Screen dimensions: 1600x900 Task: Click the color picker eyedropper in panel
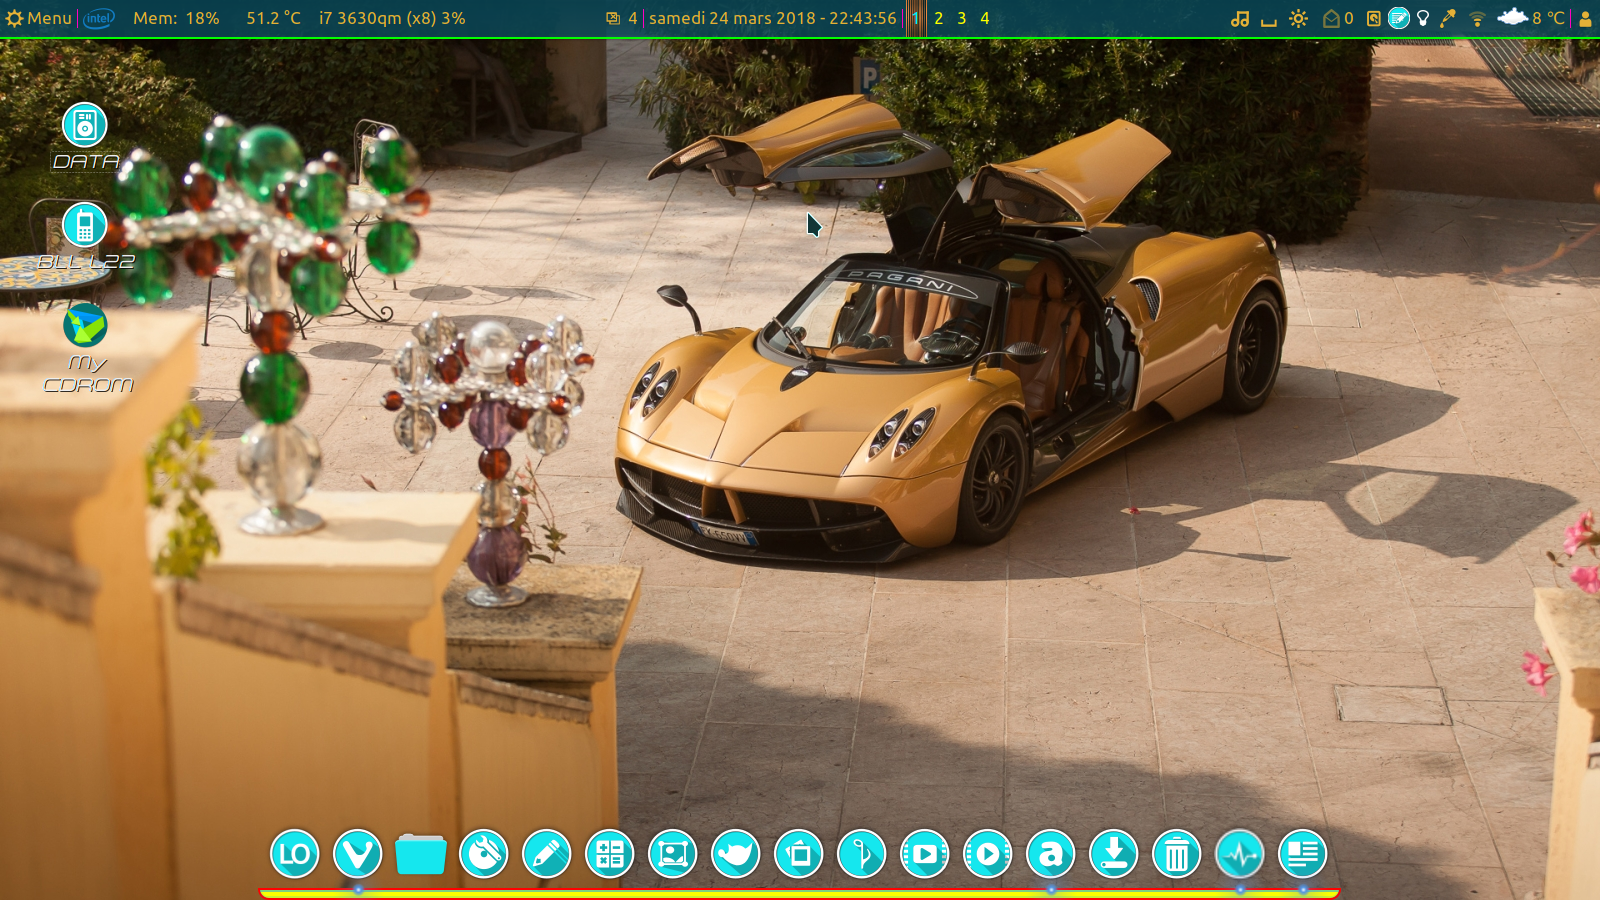tap(1447, 18)
